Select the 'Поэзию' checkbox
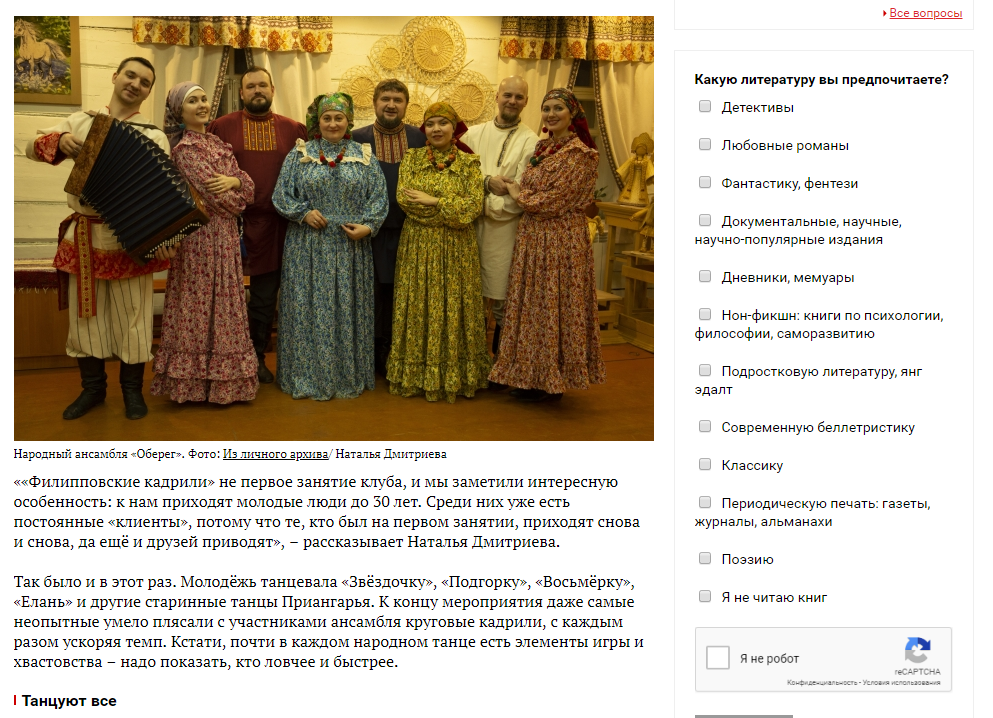 click(x=705, y=558)
